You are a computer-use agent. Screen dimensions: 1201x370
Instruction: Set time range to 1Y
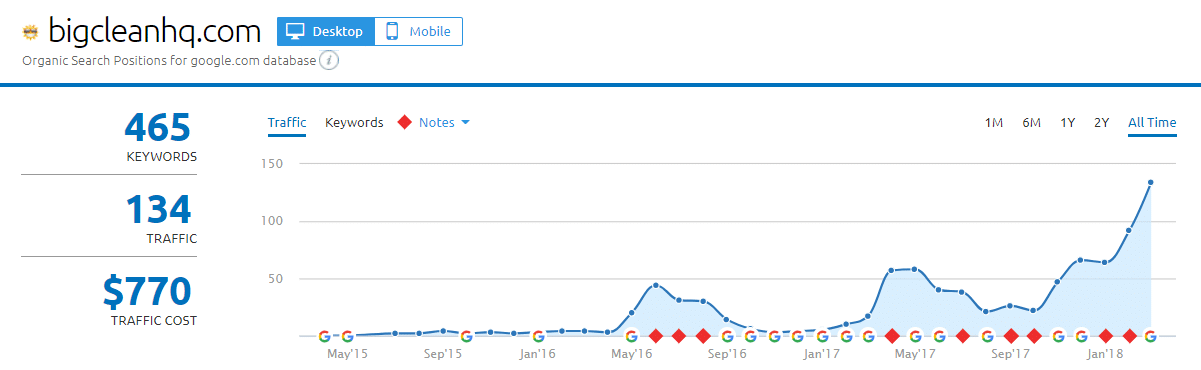pos(1068,122)
